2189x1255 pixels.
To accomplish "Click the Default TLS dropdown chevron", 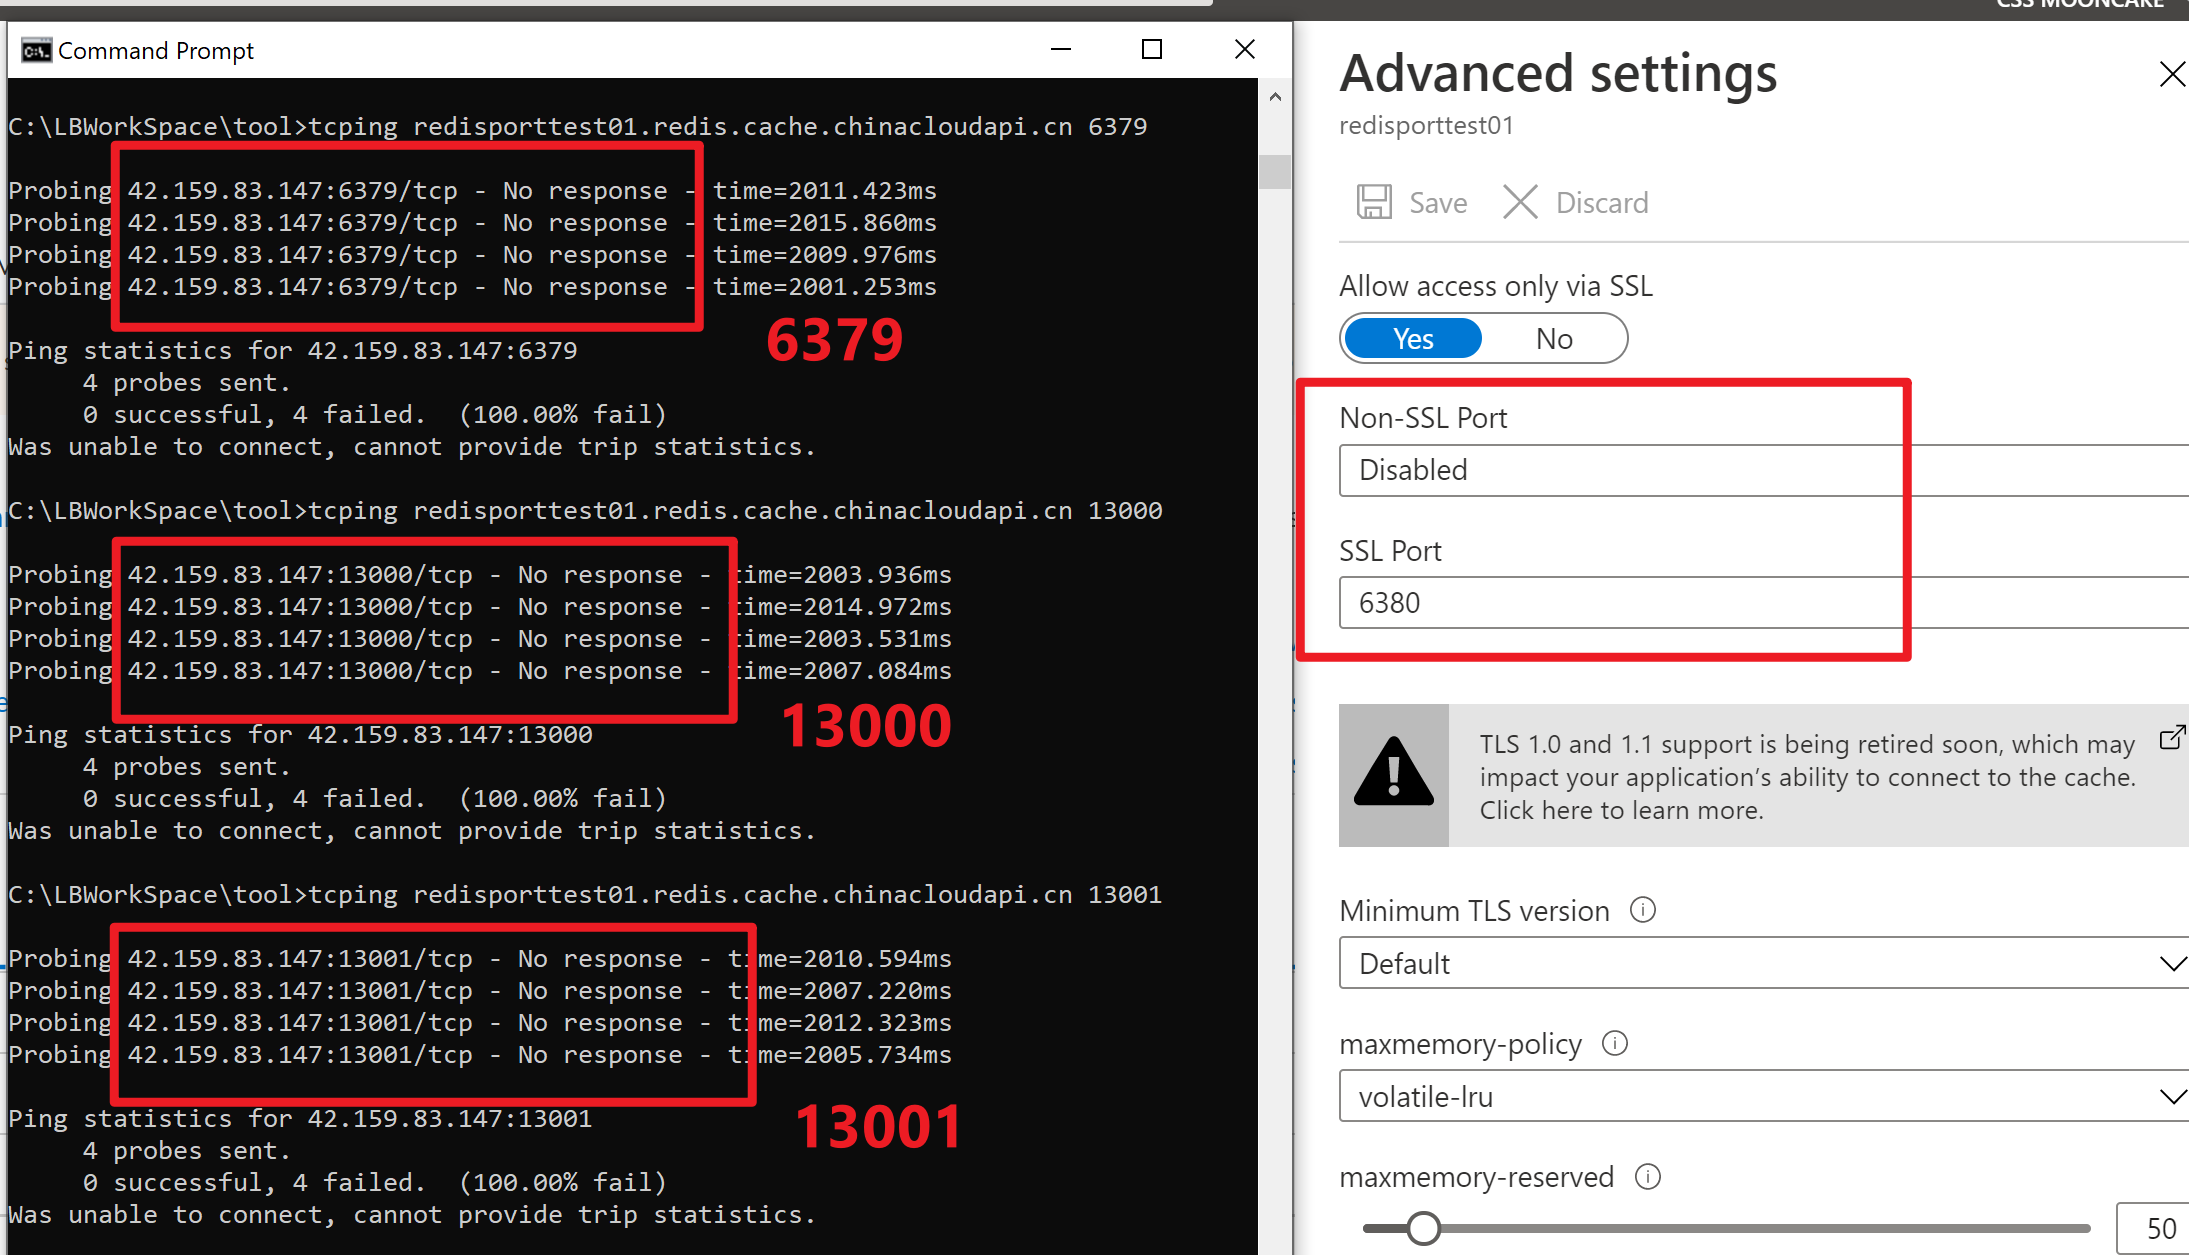I will pos(2171,963).
